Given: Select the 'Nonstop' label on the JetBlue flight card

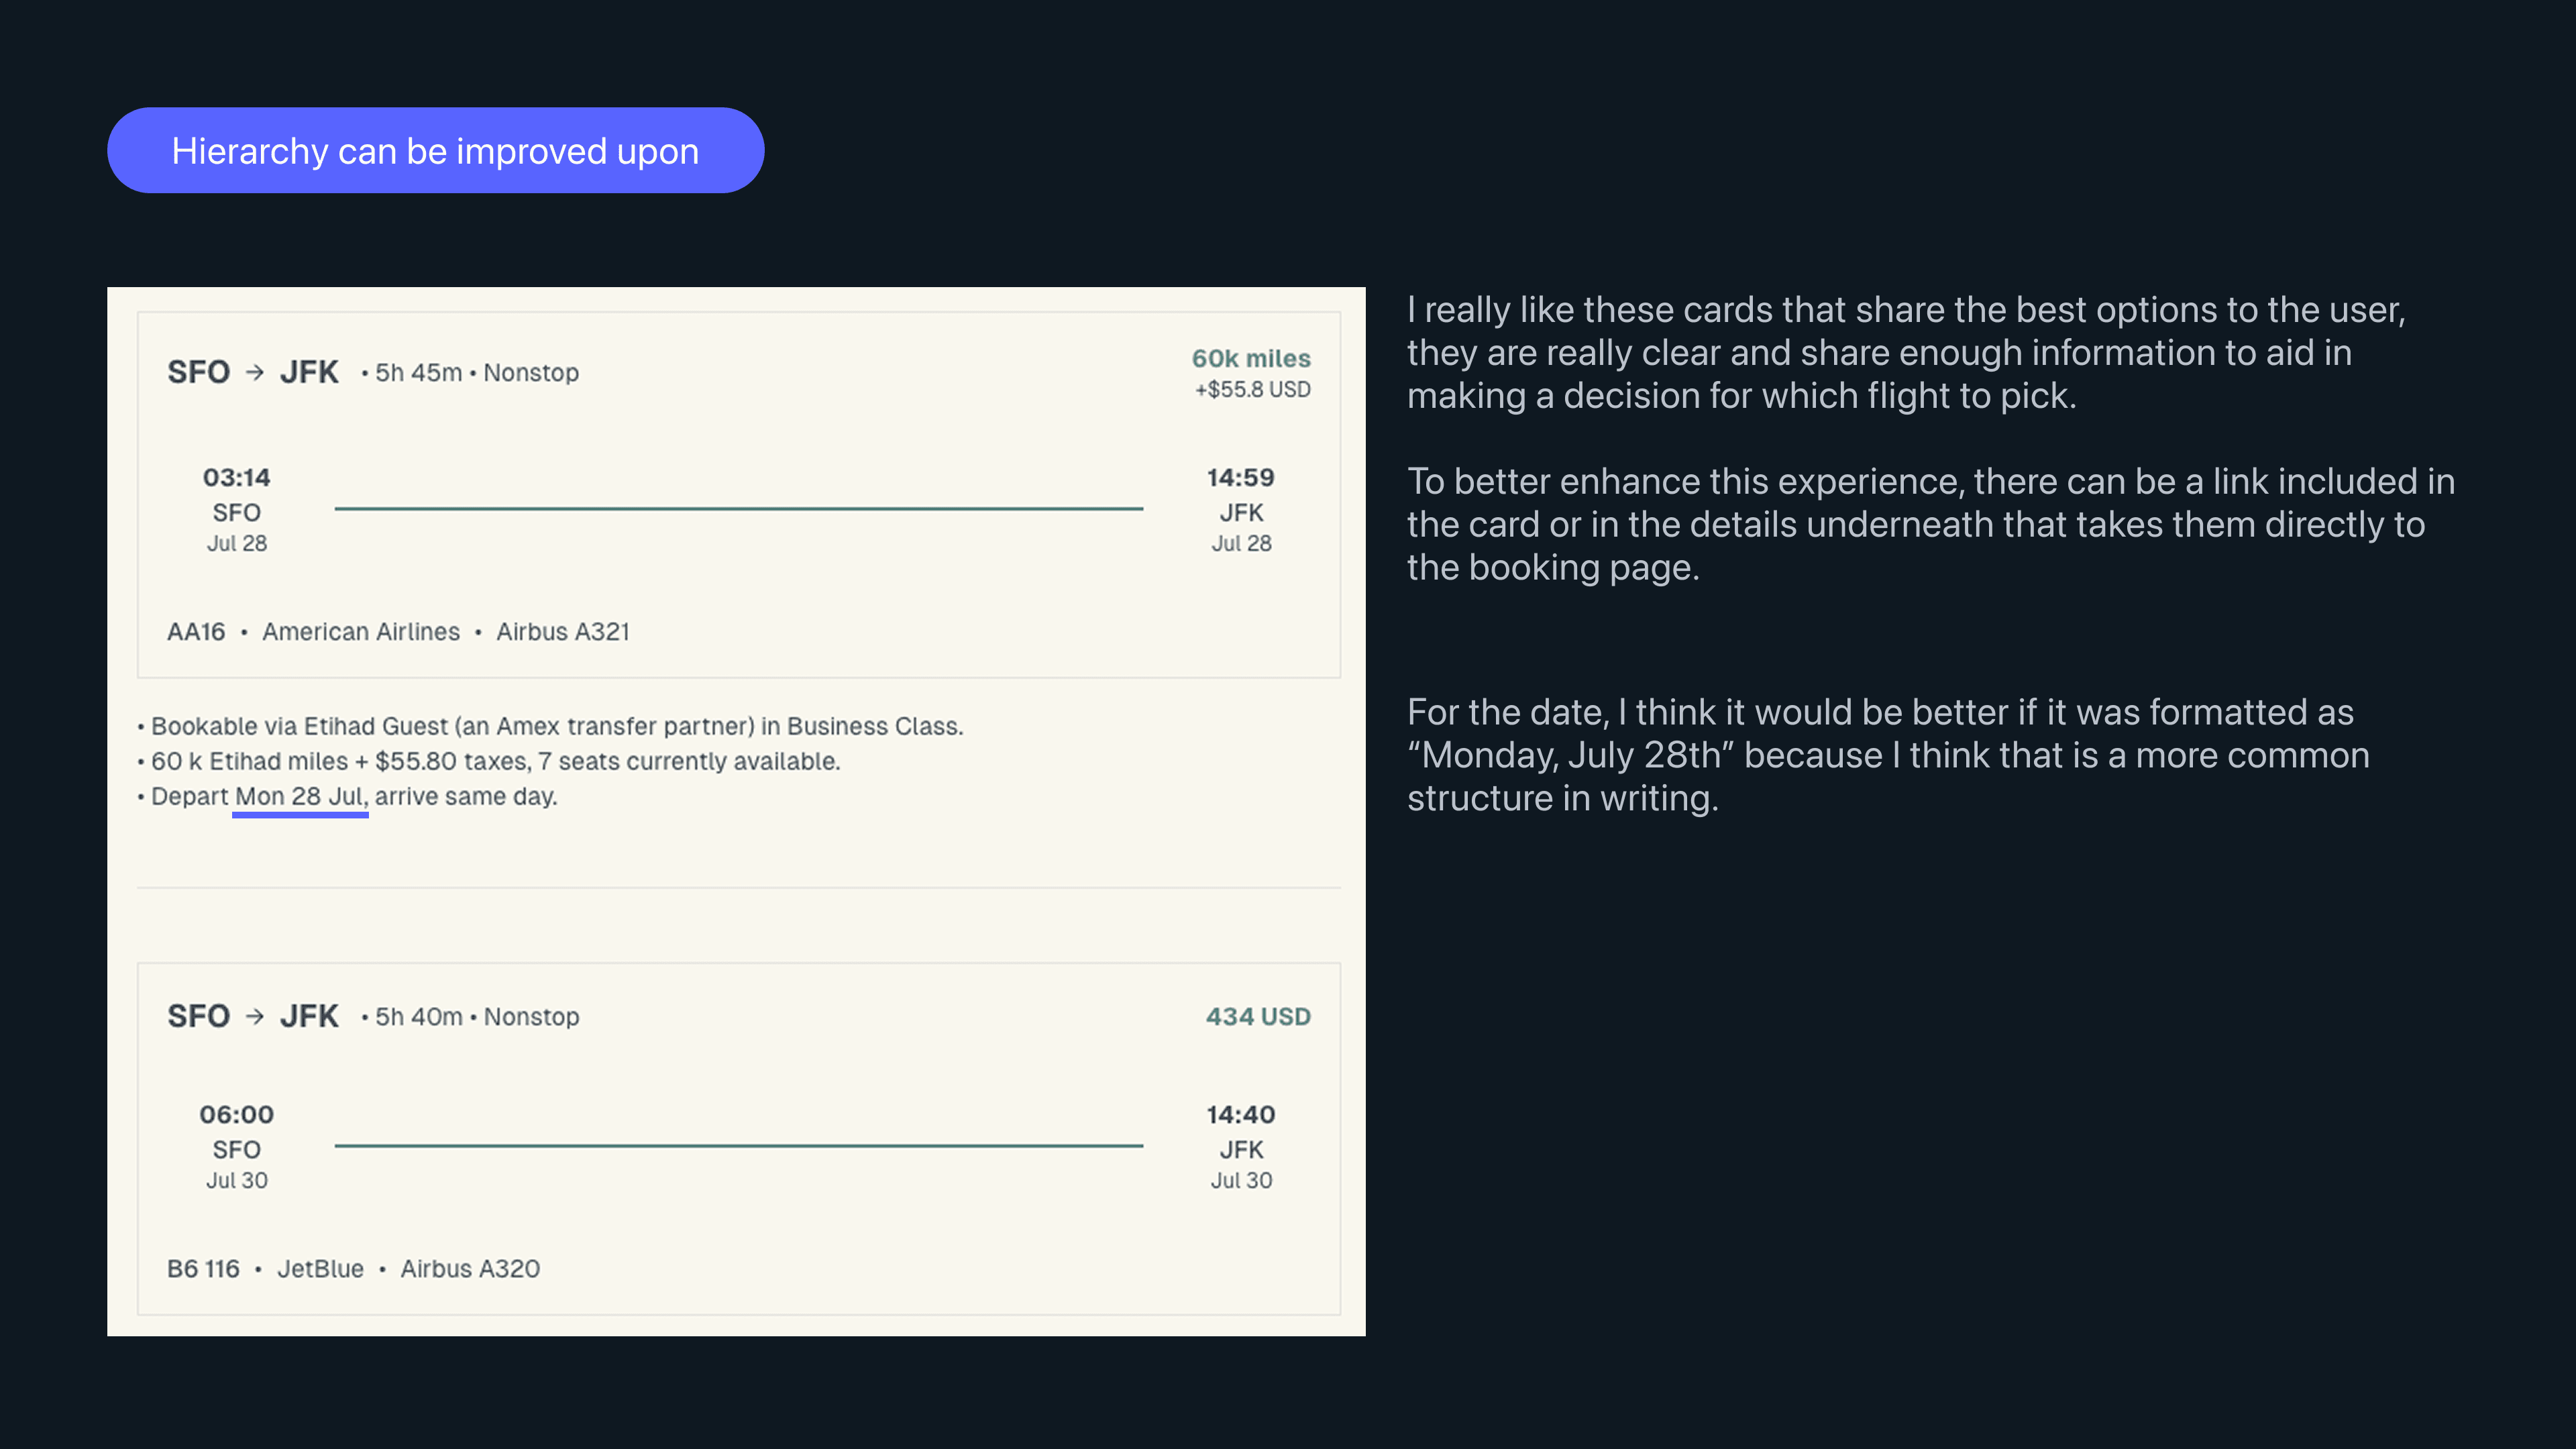Looking at the screenshot, I should pyautogui.click(x=531, y=1015).
